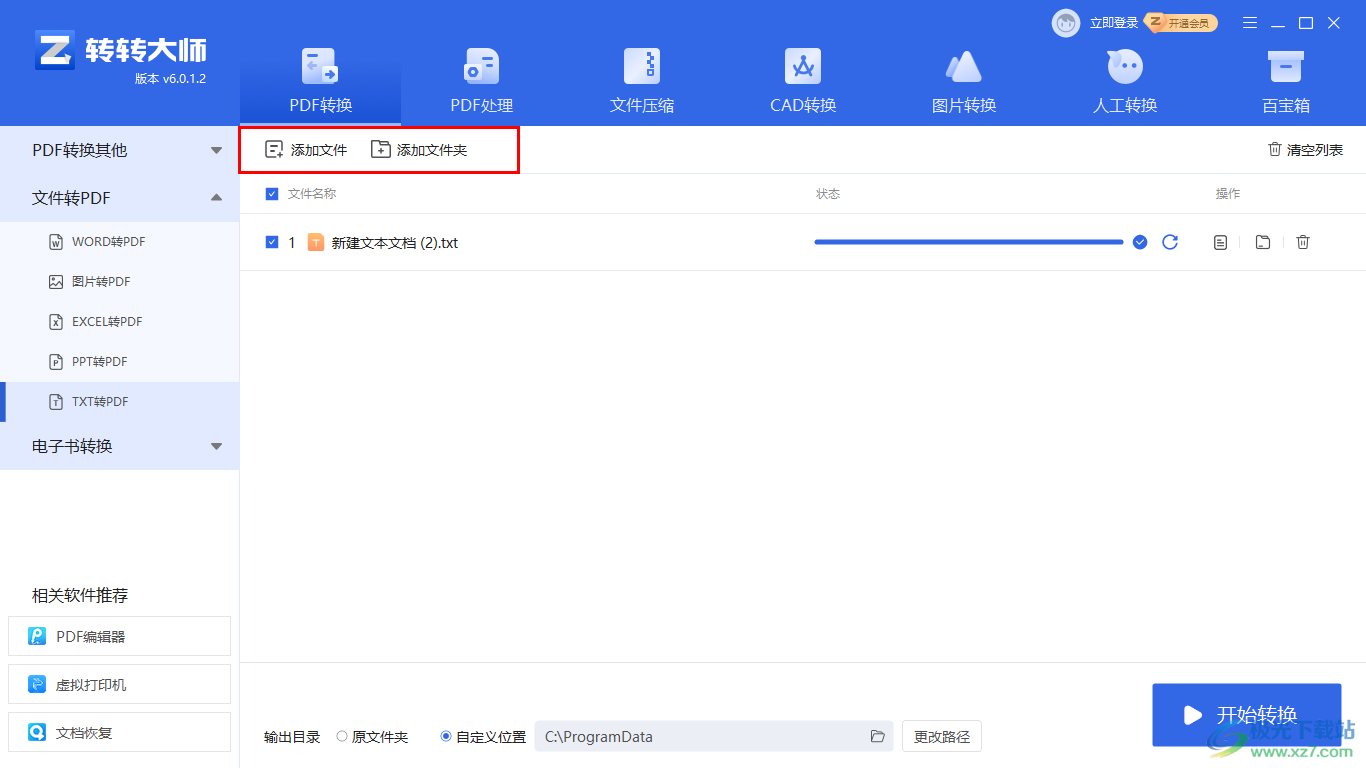This screenshot has width=1366, height=768.
Task: Expand the PDF转换其他 section
Action: [120, 150]
